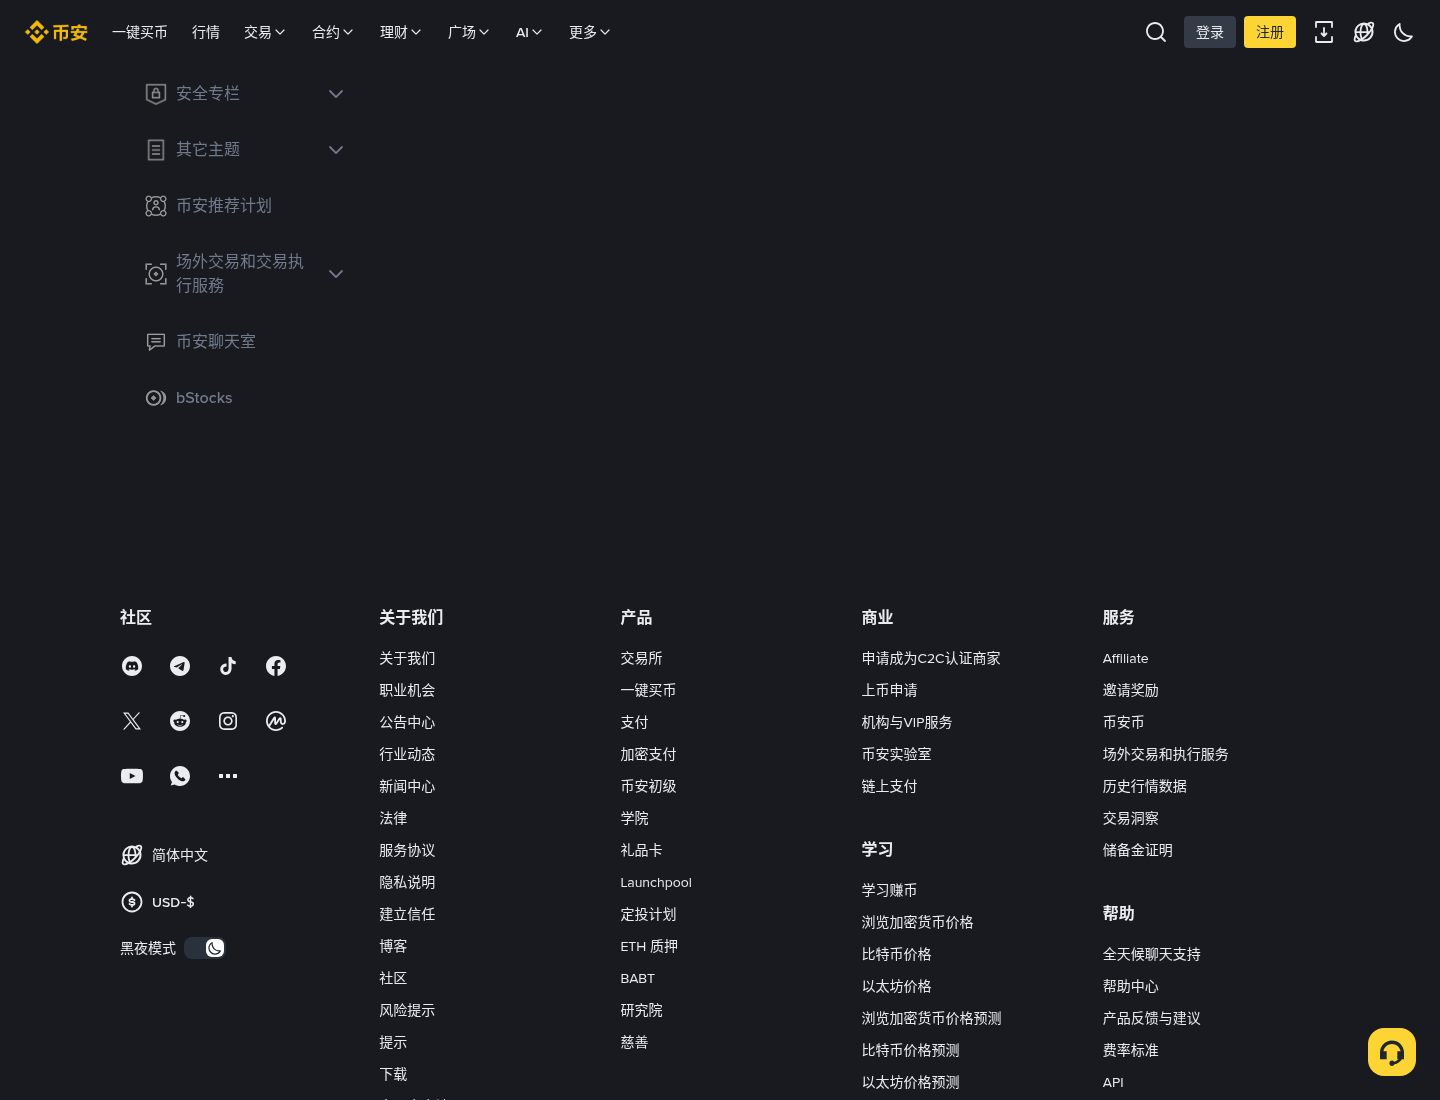Click the 其它主题 document icon
The image size is (1440, 1100).
point(156,150)
